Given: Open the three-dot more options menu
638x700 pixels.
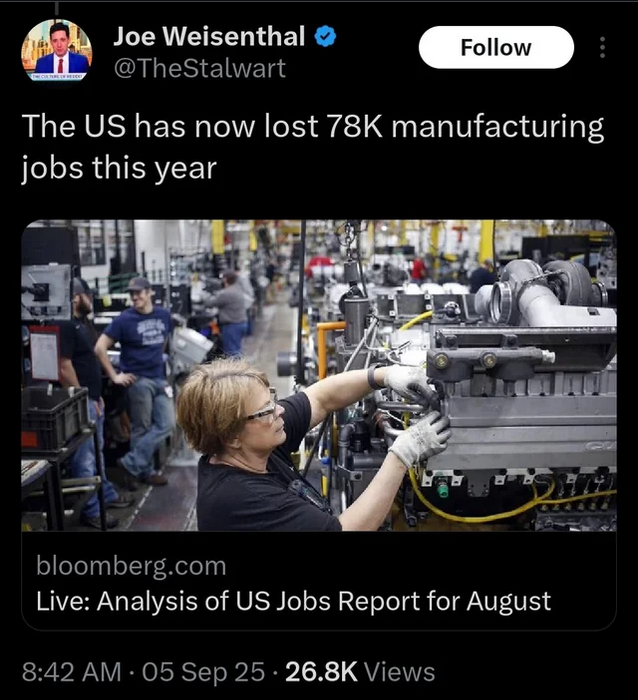Looking at the screenshot, I should coord(602,47).
